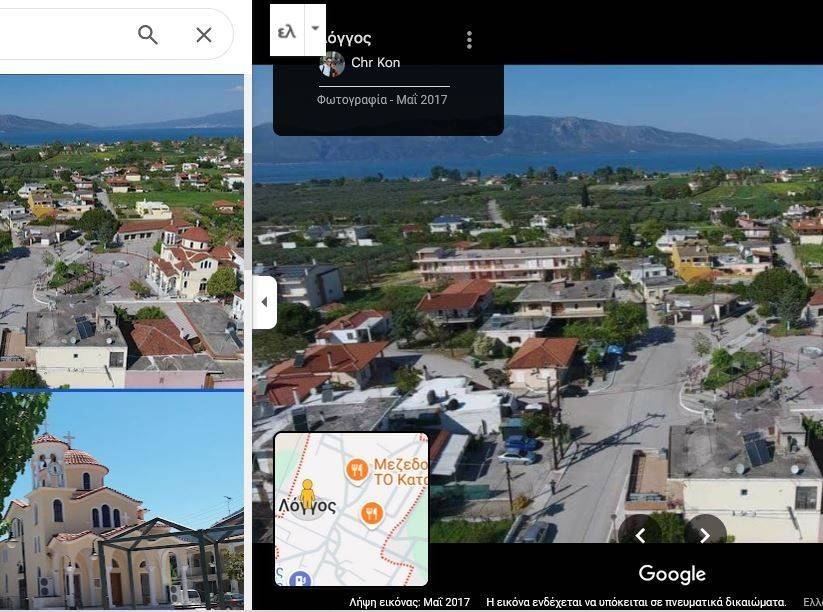The image size is (823, 612).
Task: Open the Chr Kon contributor link
Action: tap(375, 63)
